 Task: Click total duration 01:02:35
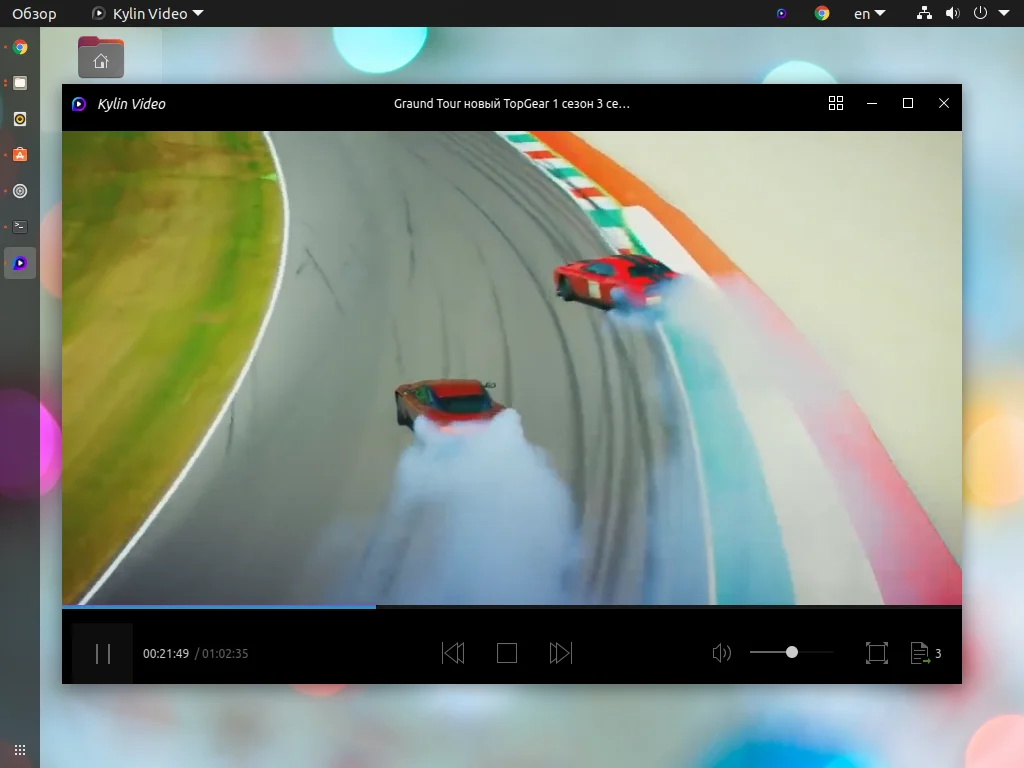point(225,654)
